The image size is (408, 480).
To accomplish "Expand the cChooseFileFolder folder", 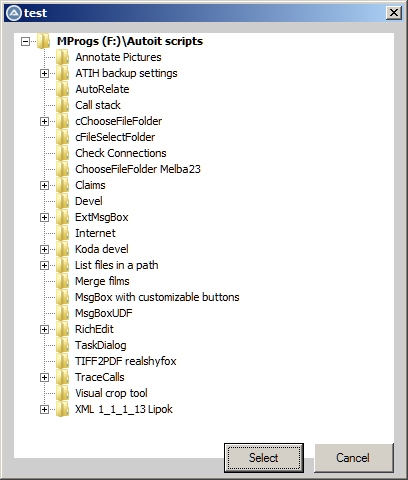I will [44, 121].
